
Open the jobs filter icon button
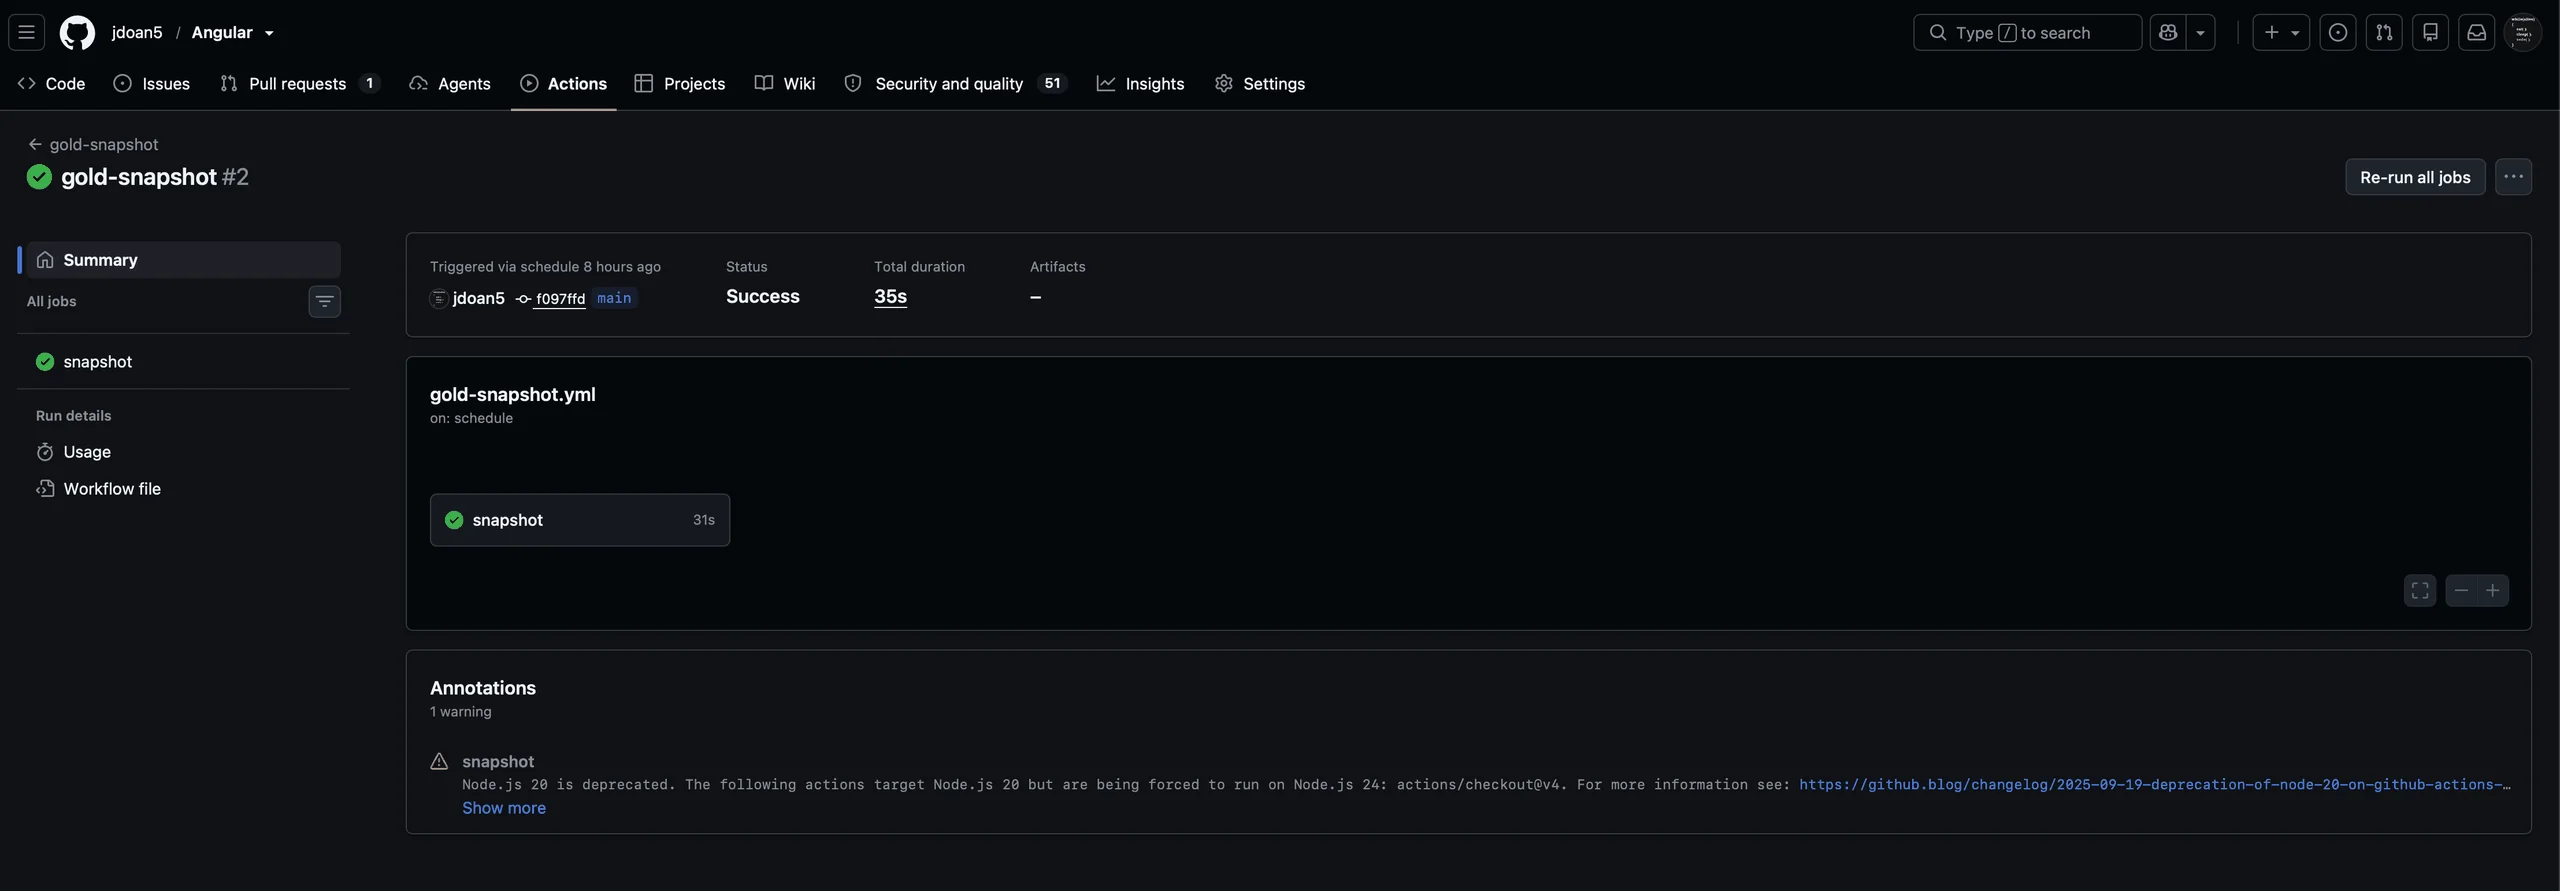pos(324,301)
